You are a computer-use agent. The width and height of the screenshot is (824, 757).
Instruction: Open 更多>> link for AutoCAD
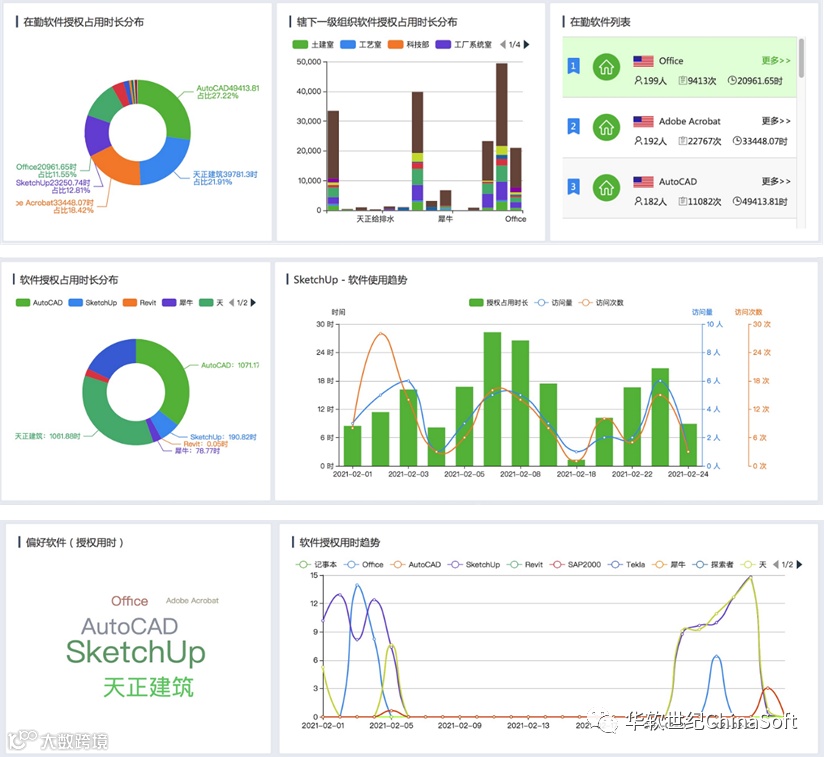[x=776, y=182]
